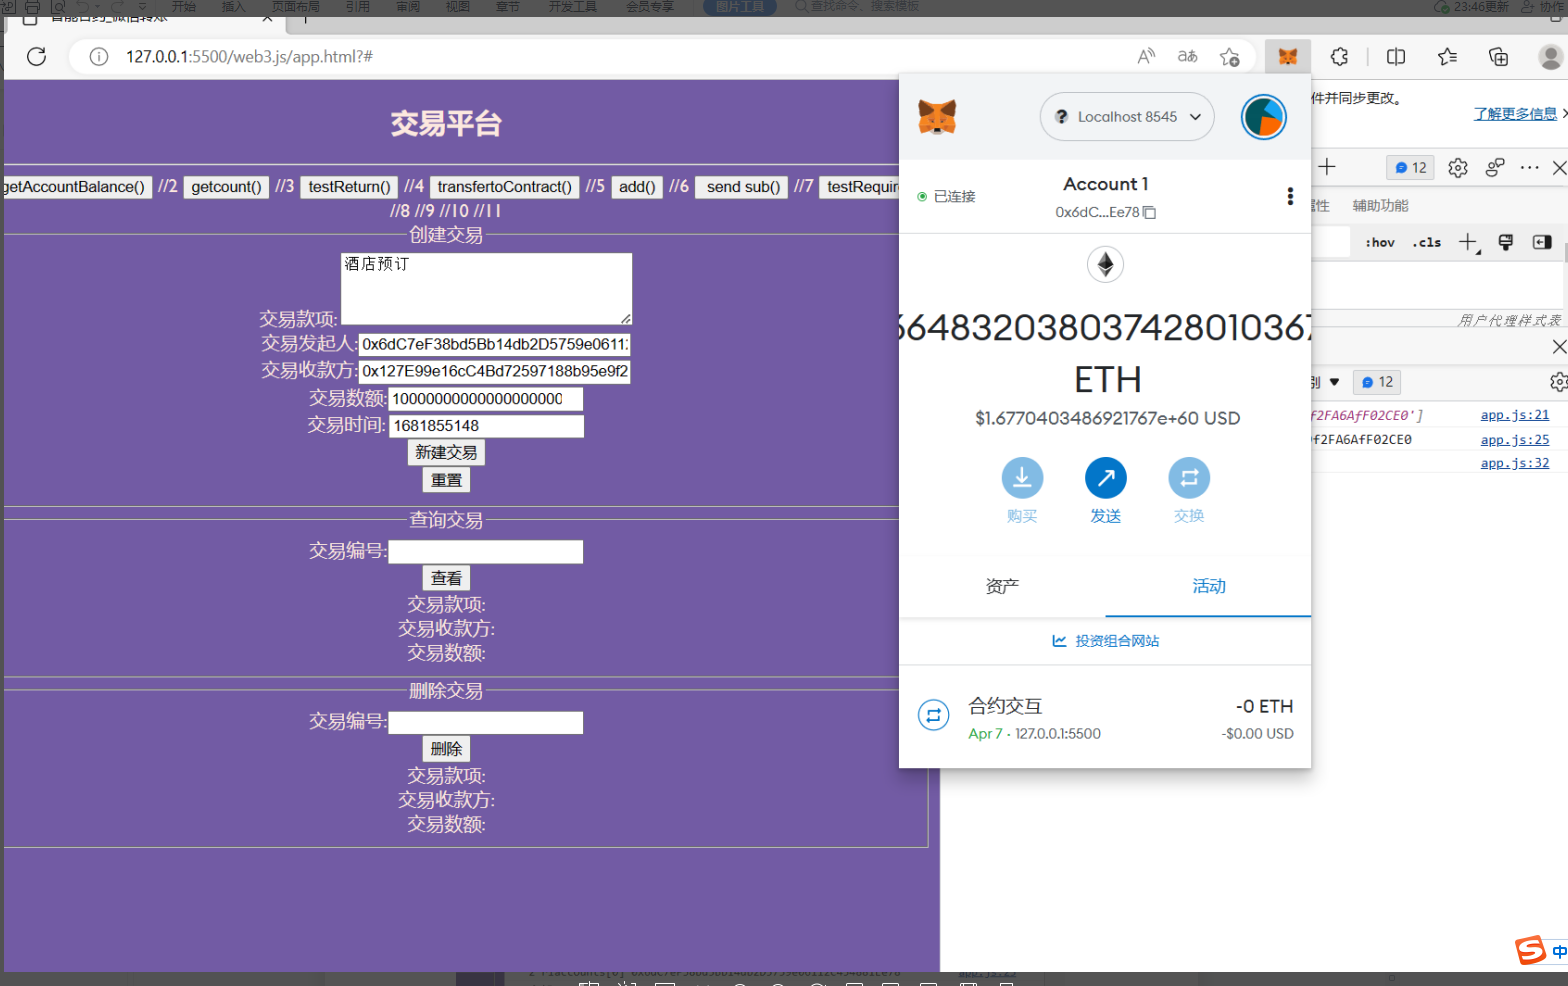1568x986 pixels.
Task: Click the Sogou input method S icon
Action: pos(1530,950)
